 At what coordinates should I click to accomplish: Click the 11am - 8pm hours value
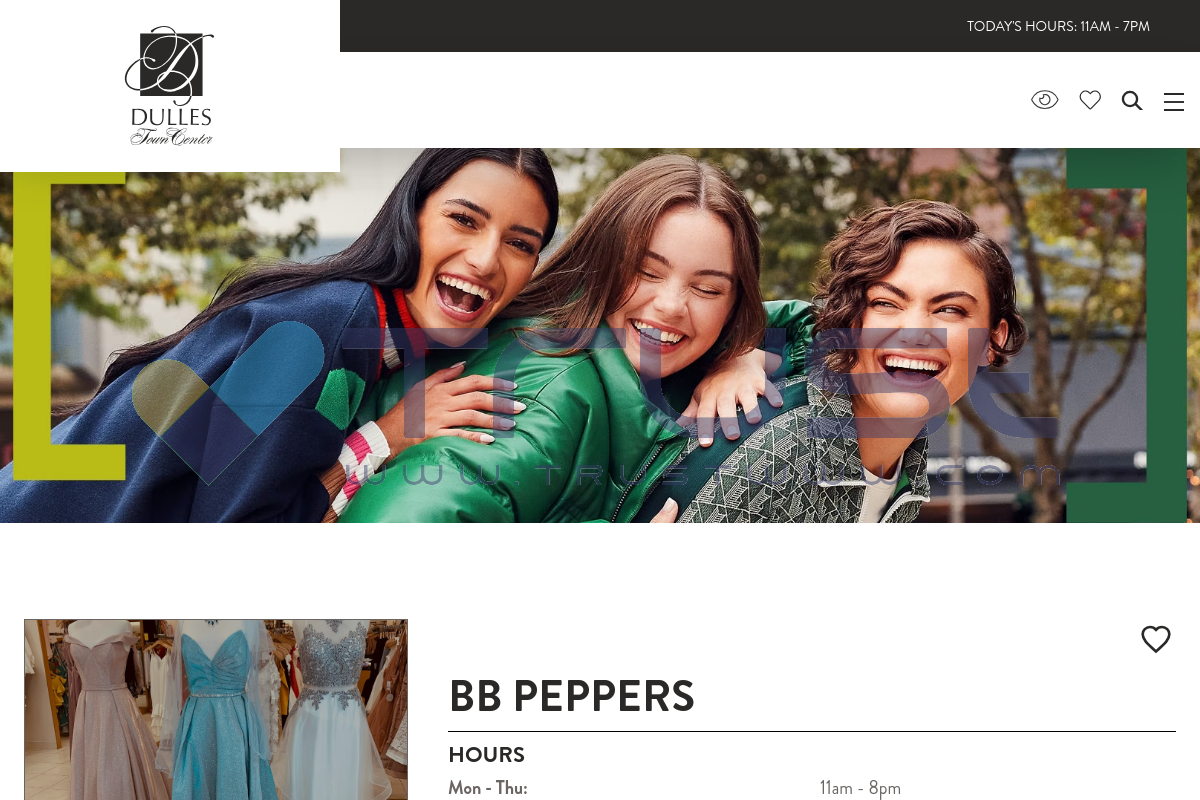[x=860, y=788]
